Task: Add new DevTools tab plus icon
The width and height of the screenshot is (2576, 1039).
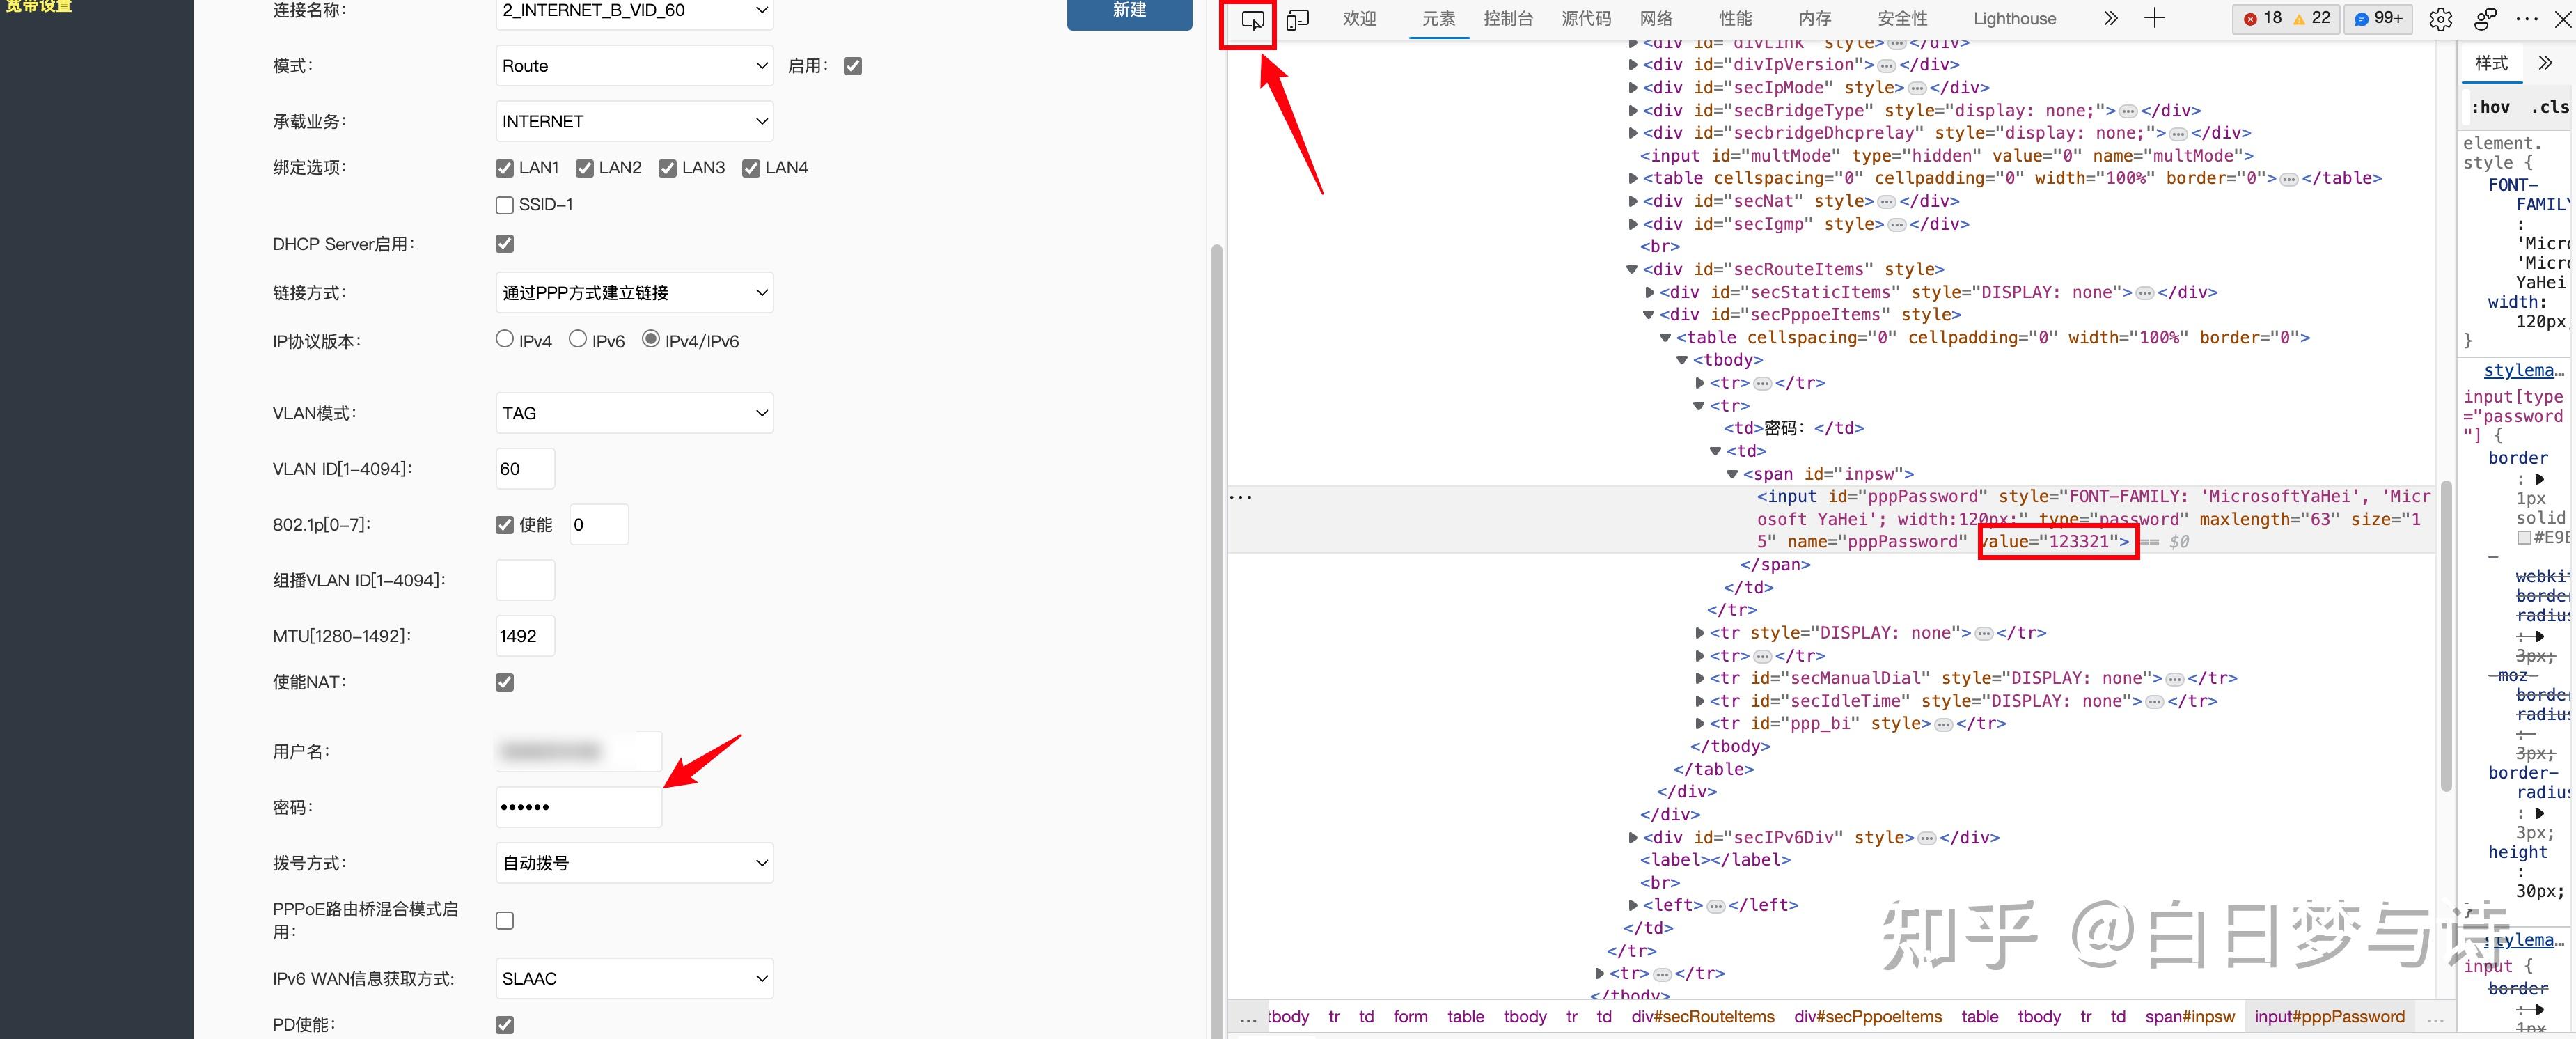Action: pos(2154,19)
